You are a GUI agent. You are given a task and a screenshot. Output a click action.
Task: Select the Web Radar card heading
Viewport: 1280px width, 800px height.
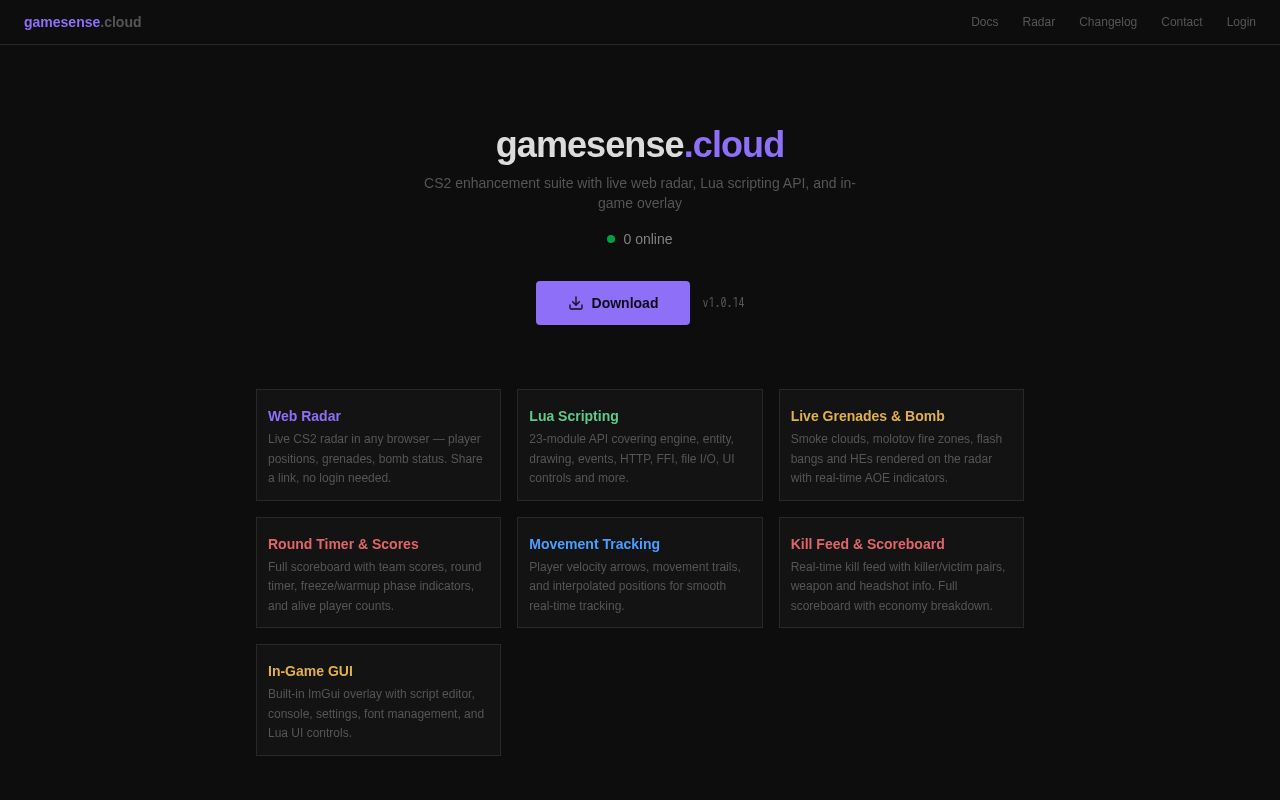(304, 416)
